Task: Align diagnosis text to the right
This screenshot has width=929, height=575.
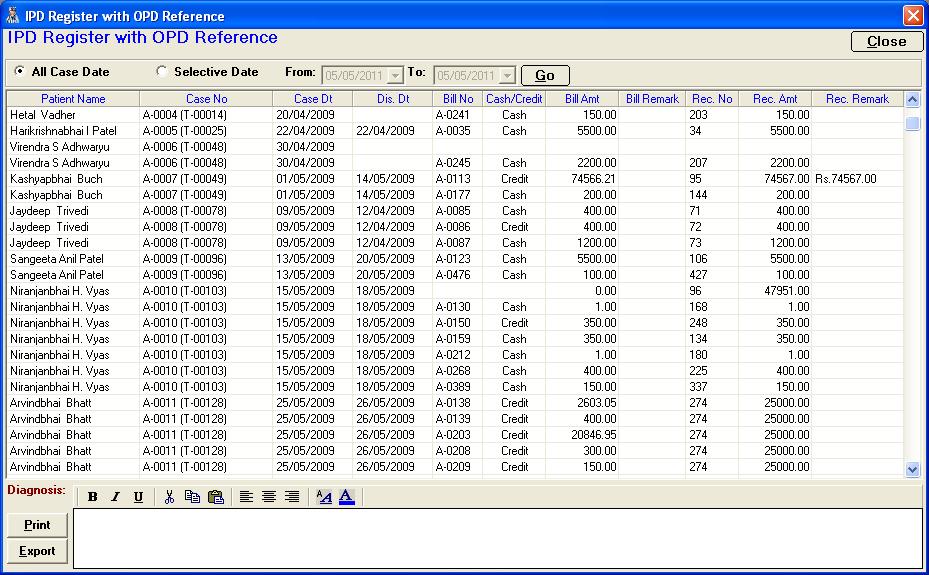Action: [292, 497]
